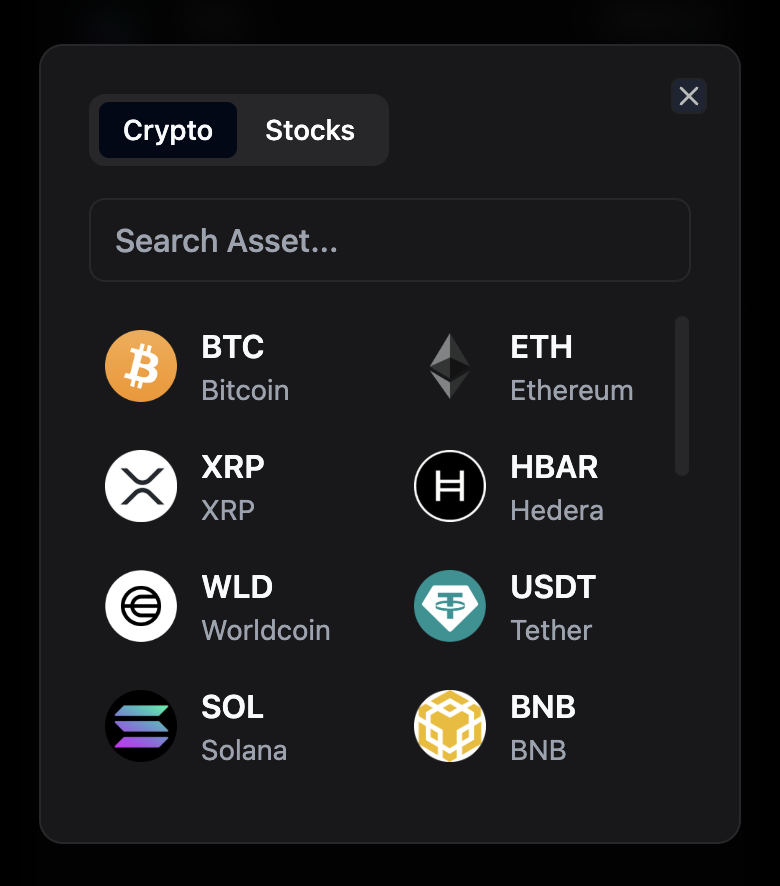Image resolution: width=780 pixels, height=886 pixels.
Task: Click the Tether USDT green logo
Action: [449, 606]
